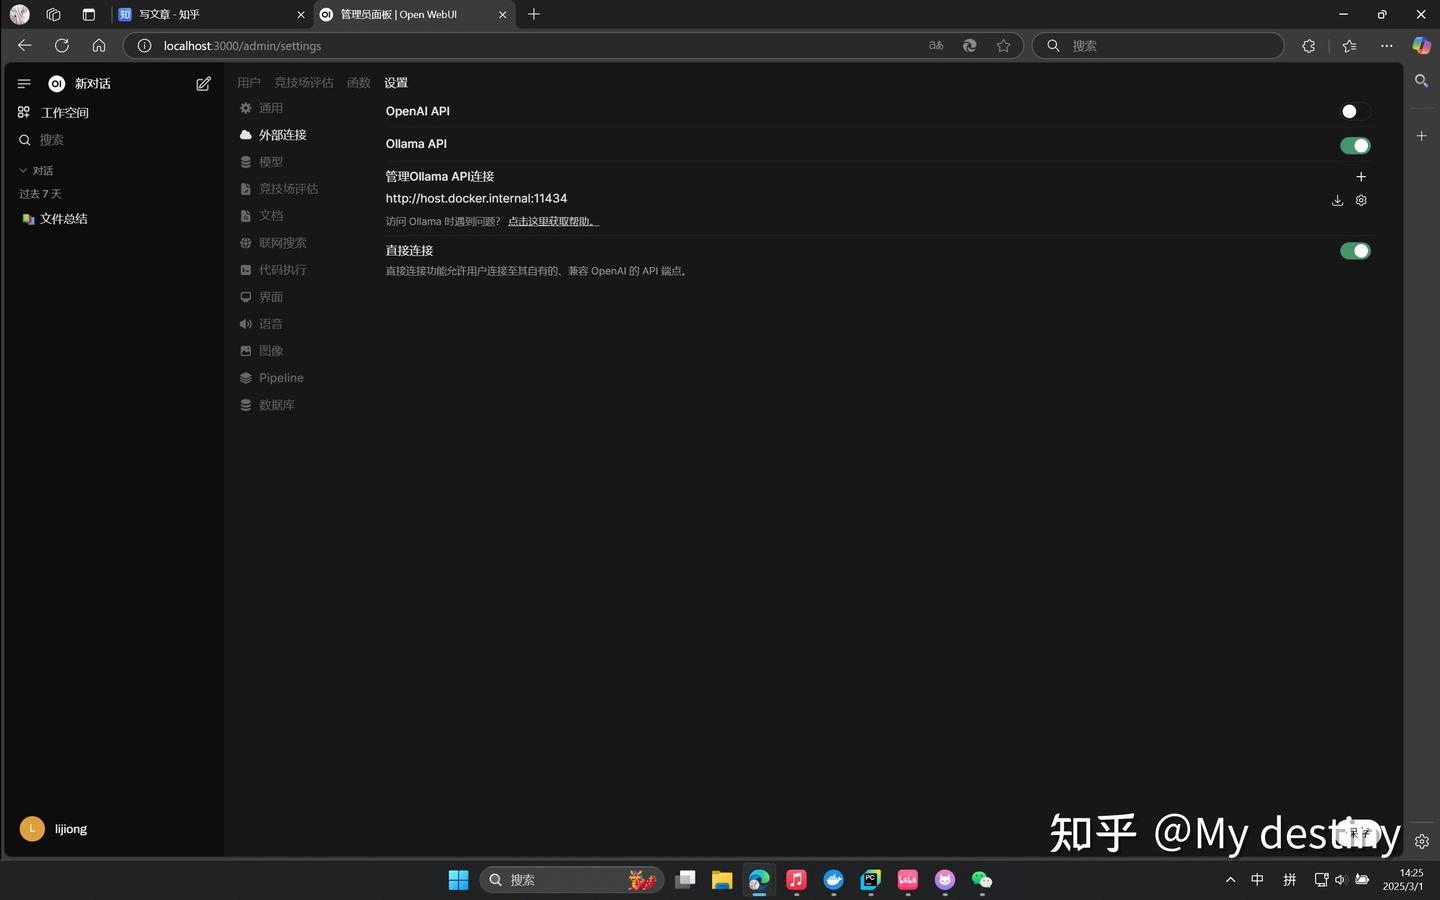
Task: Open WeChat from the taskbar
Action: point(982,880)
